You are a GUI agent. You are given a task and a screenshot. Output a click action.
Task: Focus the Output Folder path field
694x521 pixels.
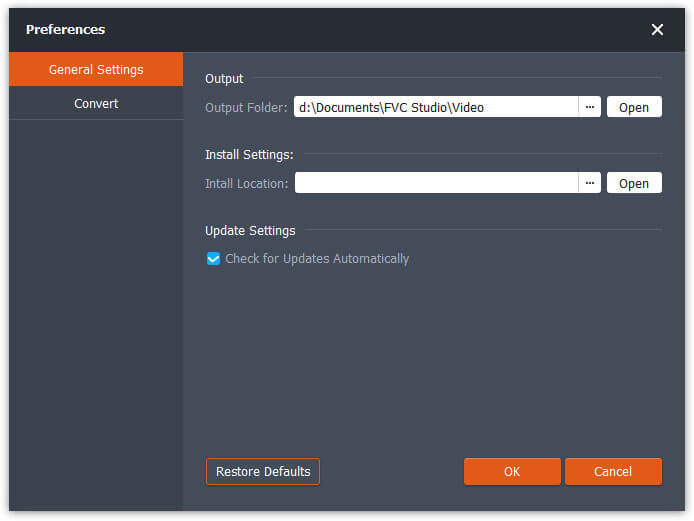point(435,107)
